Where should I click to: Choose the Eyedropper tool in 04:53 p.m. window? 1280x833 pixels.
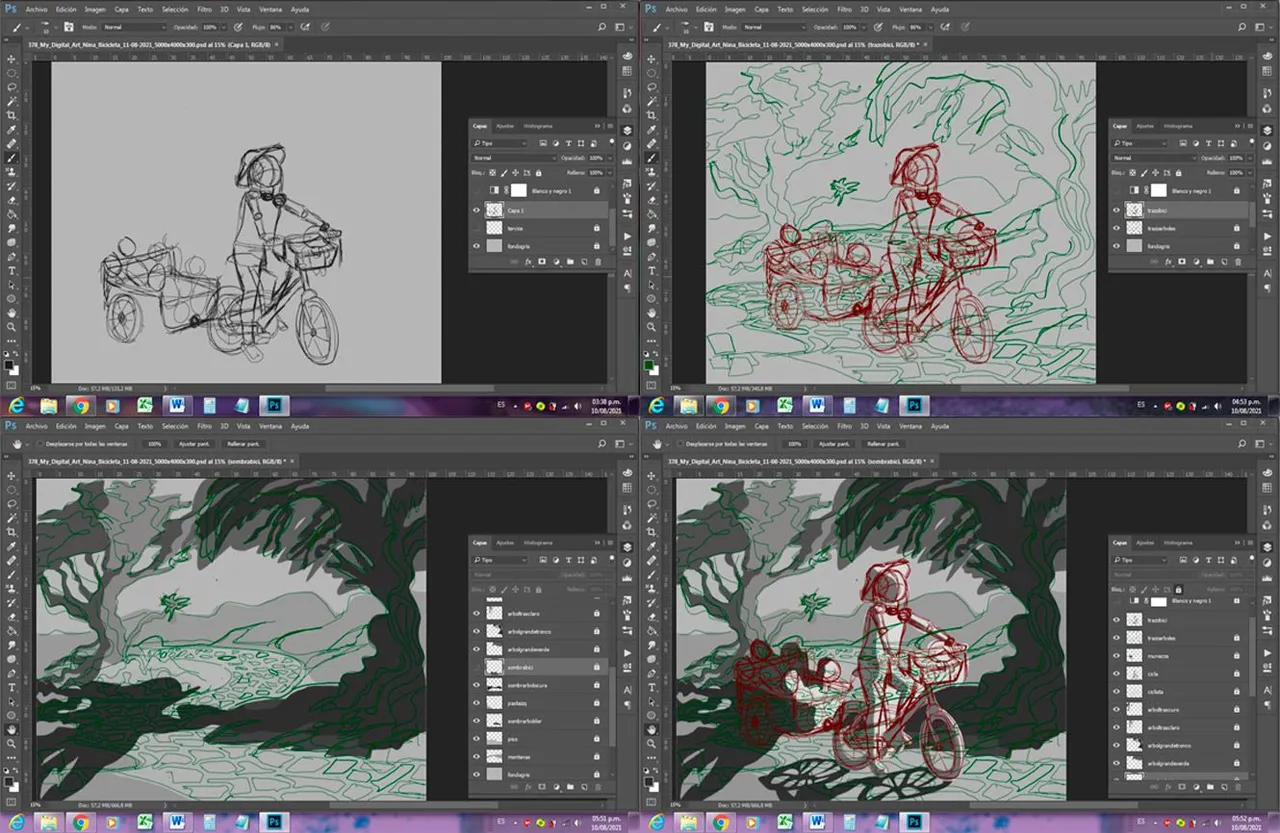pos(653,130)
